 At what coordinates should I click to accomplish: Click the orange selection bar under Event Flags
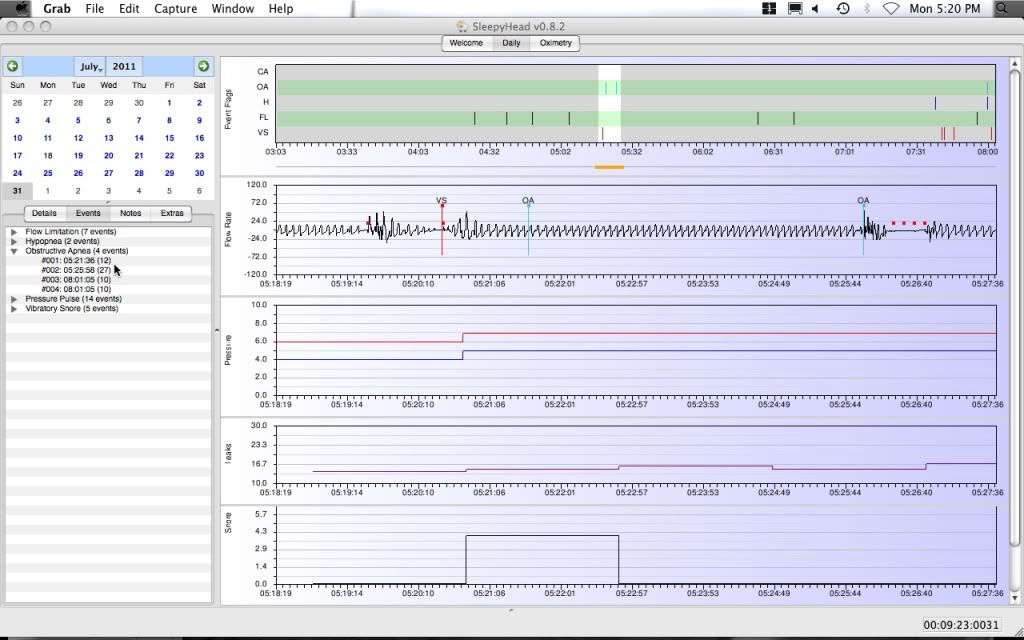609,167
